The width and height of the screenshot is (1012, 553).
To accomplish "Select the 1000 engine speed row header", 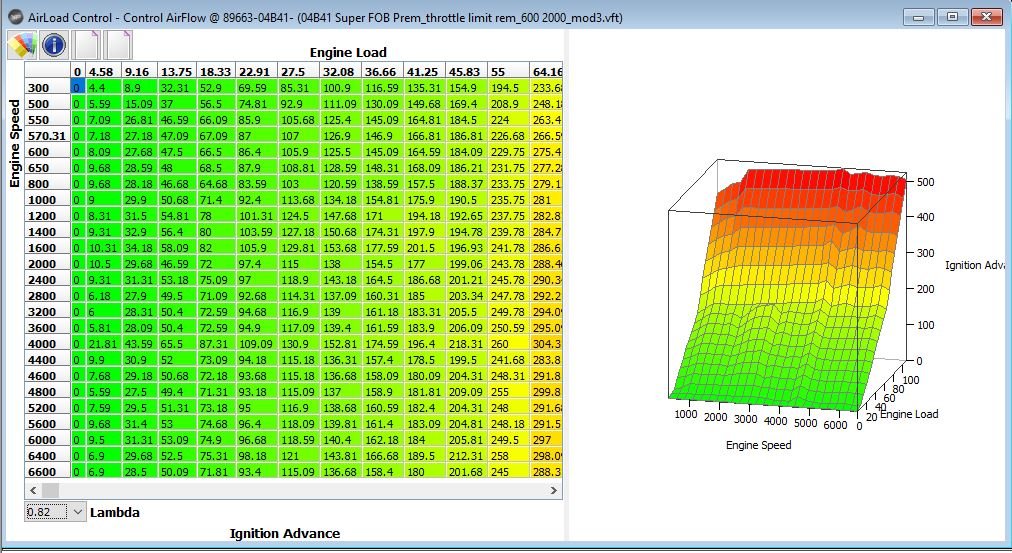I will [x=47, y=199].
